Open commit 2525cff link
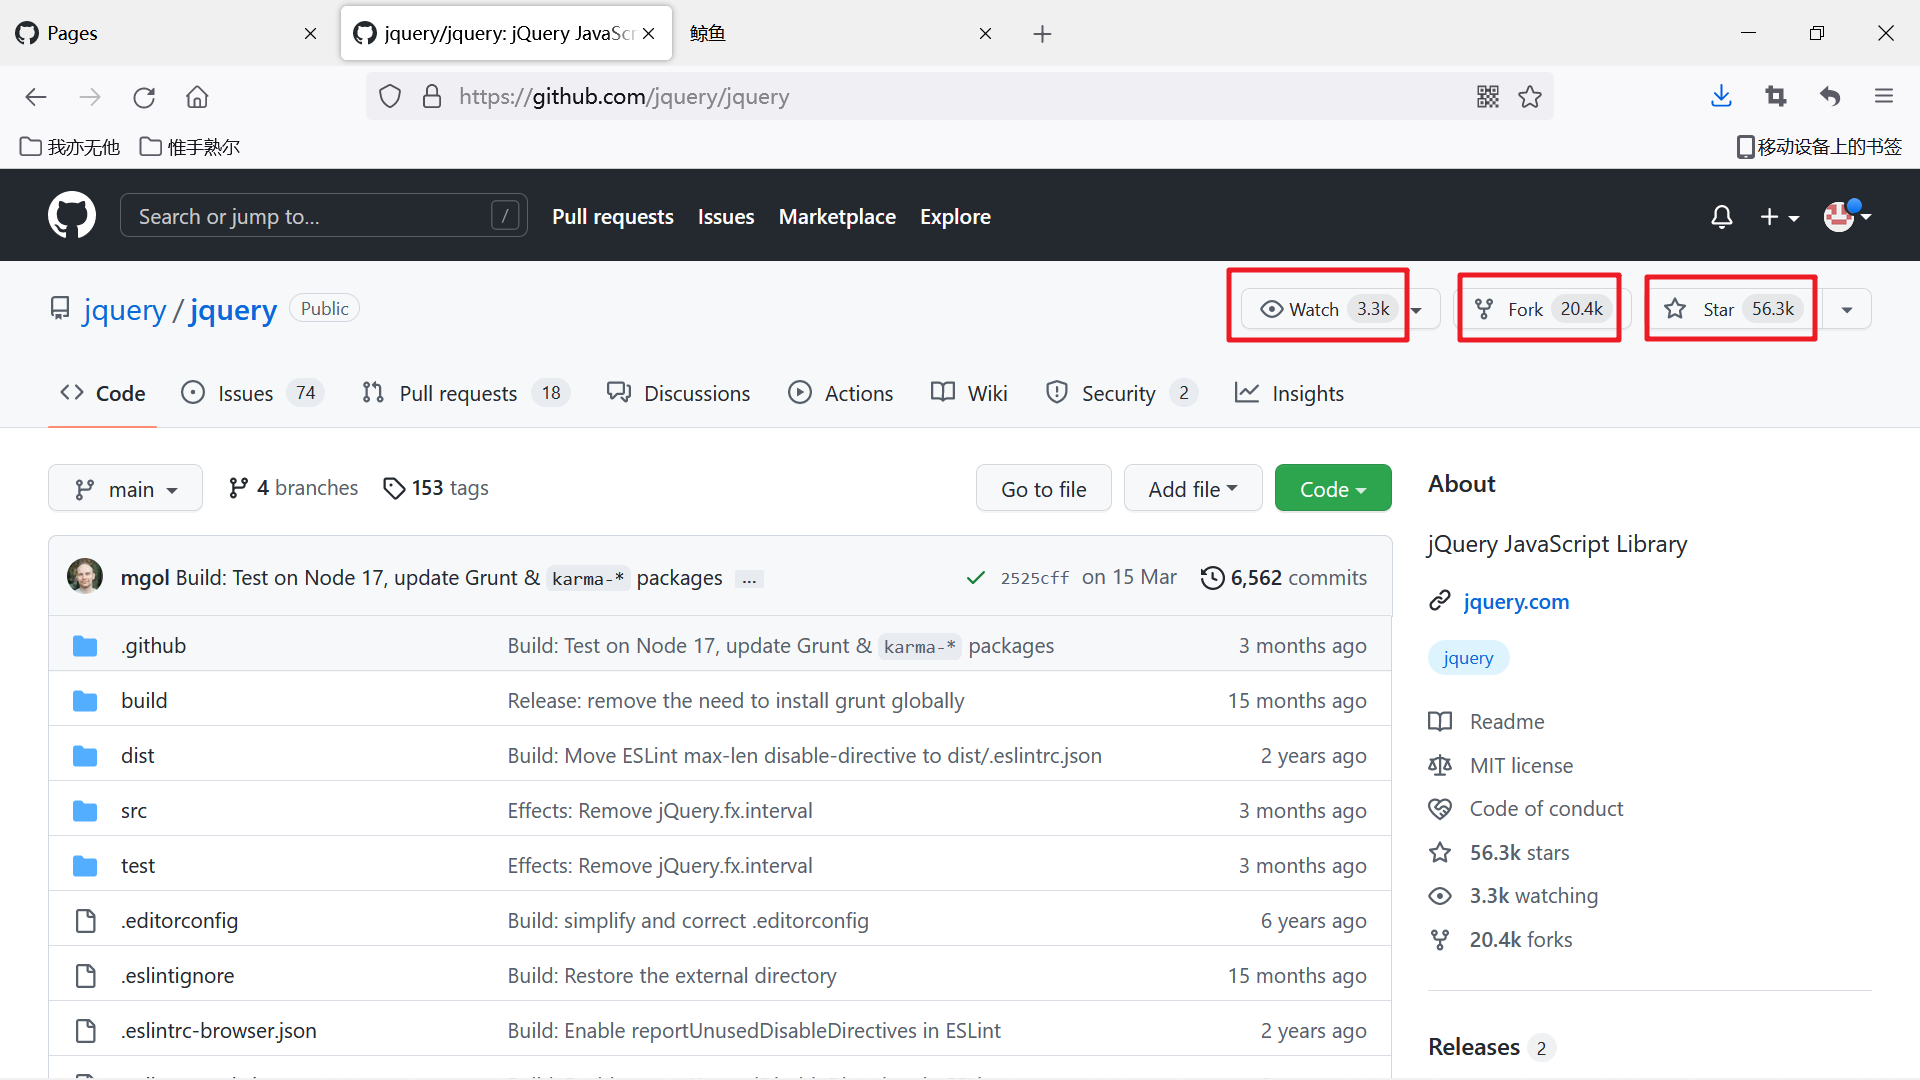Screen dimensions: 1920x1080 pyautogui.click(x=1035, y=578)
